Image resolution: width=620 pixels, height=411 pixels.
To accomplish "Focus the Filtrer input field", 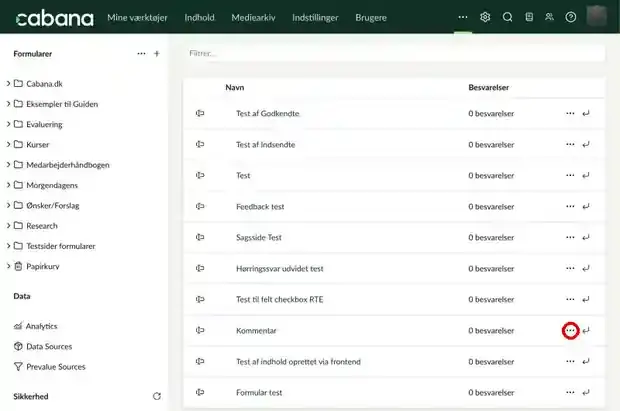I will (x=395, y=53).
